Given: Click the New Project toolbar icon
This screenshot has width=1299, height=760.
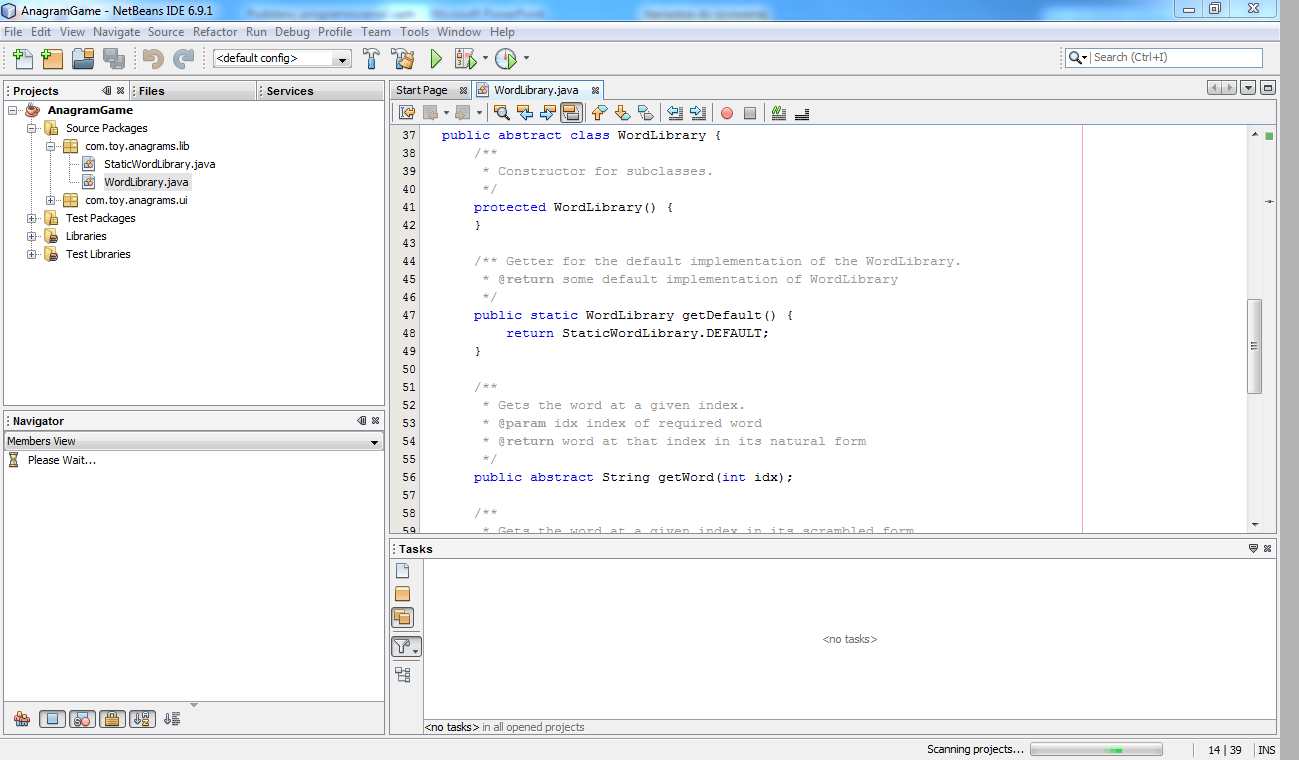Looking at the screenshot, I should pyautogui.click(x=51, y=58).
